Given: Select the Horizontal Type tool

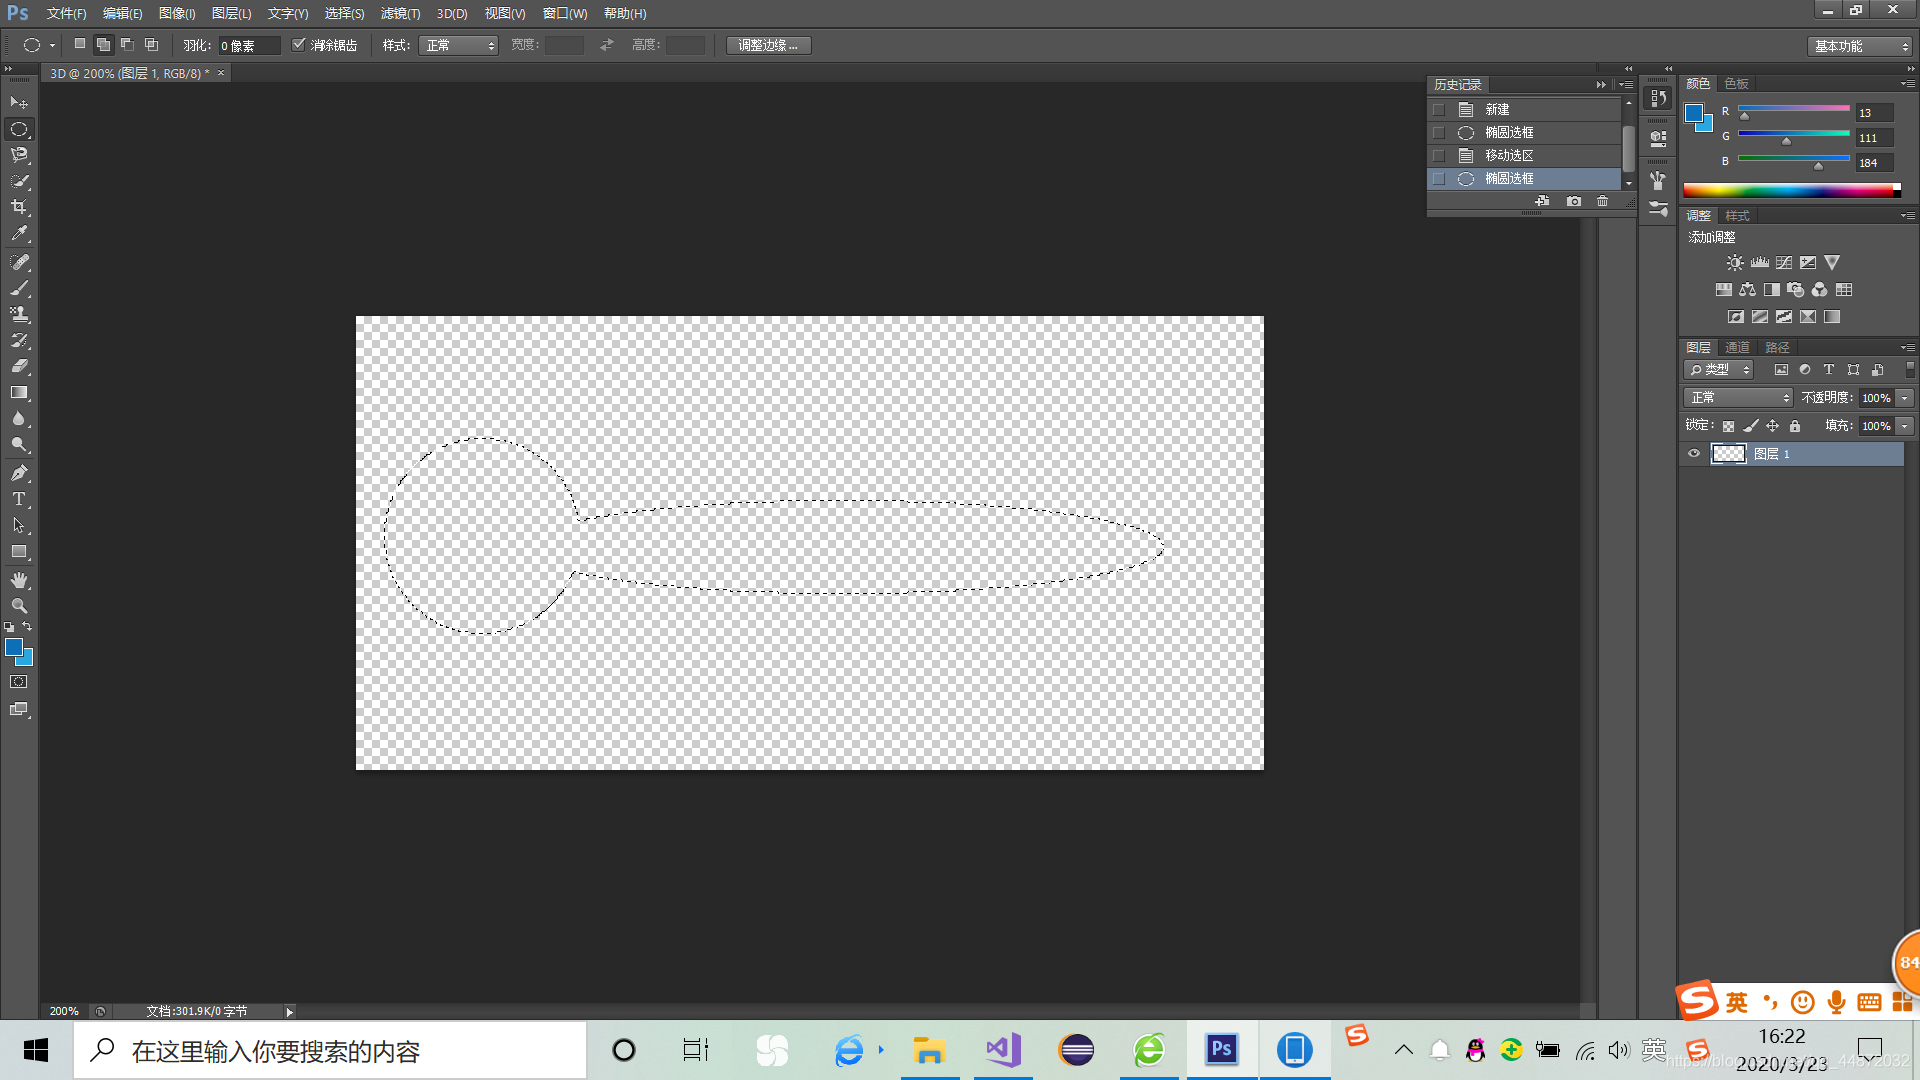Looking at the screenshot, I should click(19, 499).
